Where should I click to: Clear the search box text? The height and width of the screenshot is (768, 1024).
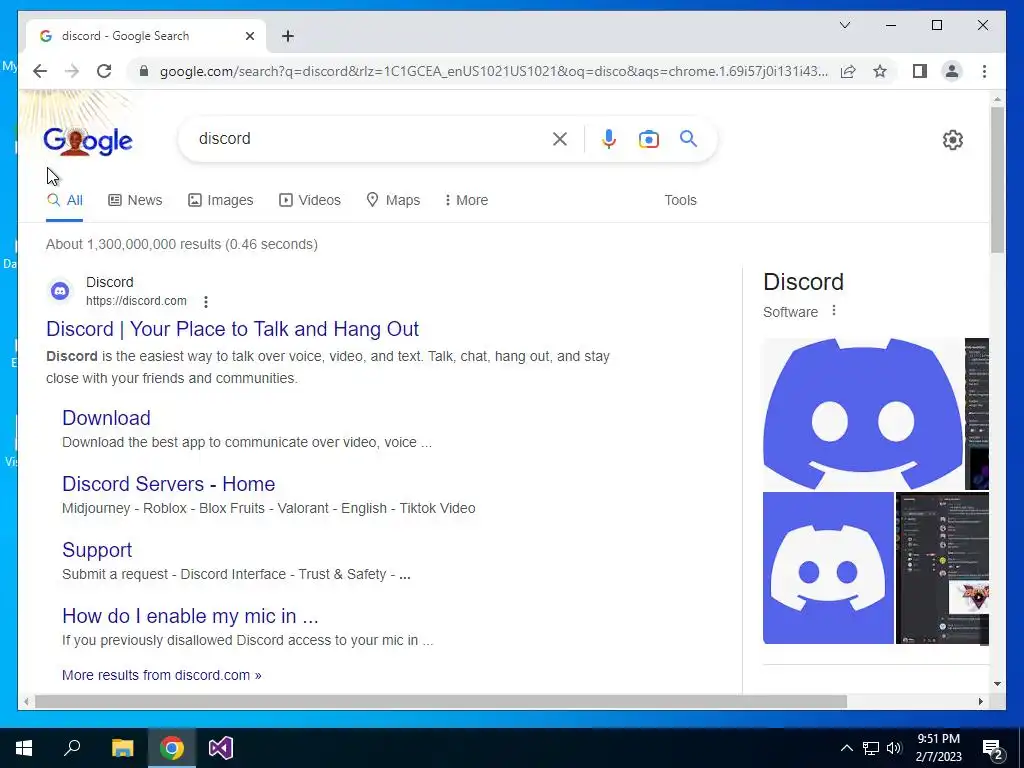[x=560, y=138]
